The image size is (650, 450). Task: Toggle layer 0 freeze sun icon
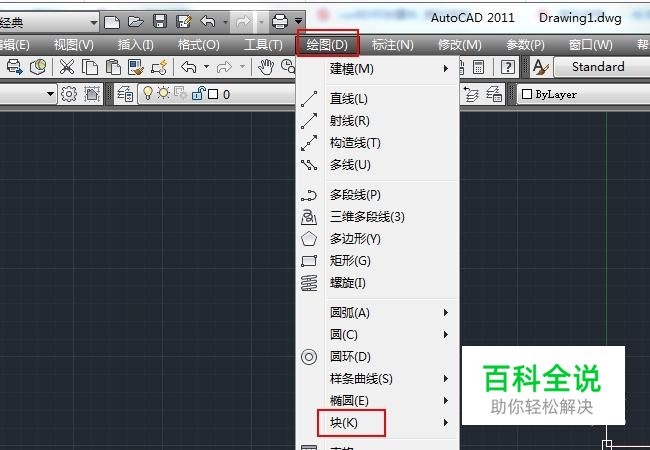(x=163, y=93)
